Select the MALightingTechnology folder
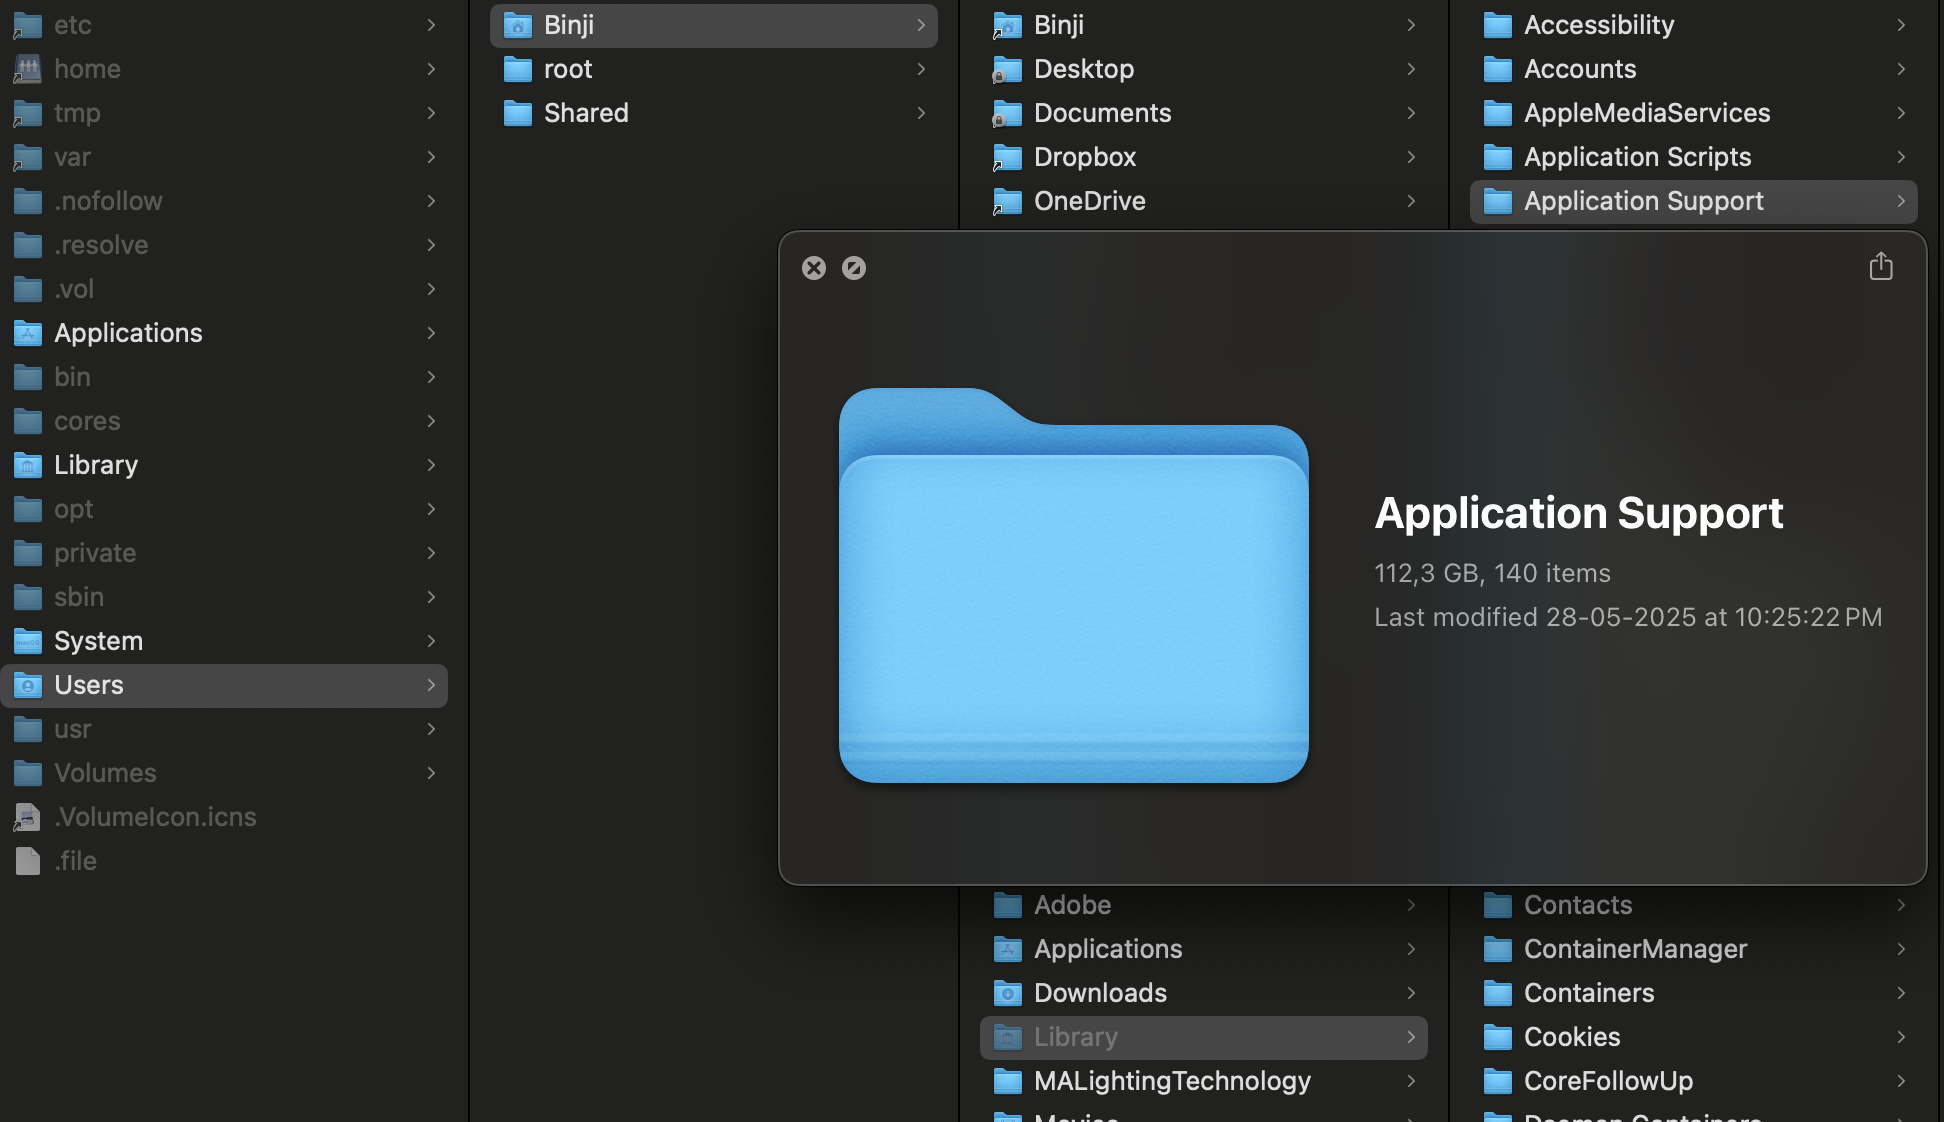The image size is (1944, 1122). (1171, 1081)
